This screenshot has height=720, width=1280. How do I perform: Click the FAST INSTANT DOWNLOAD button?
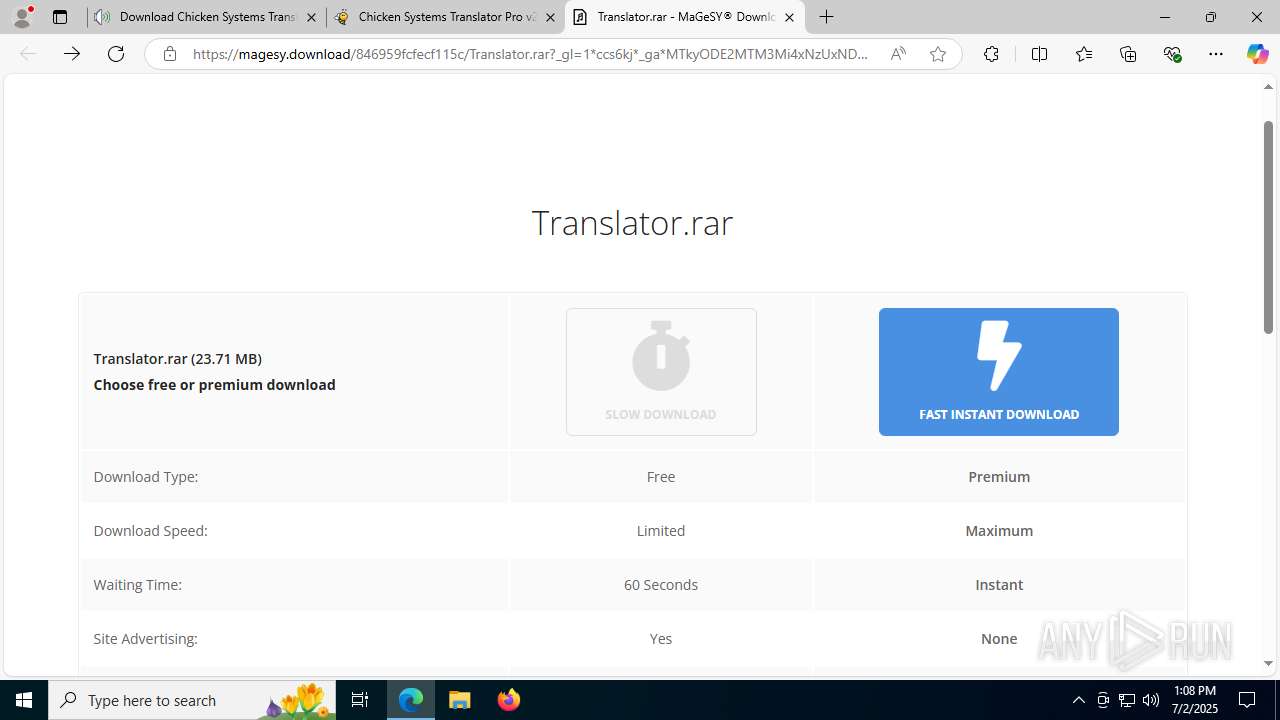[x=999, y=372]
